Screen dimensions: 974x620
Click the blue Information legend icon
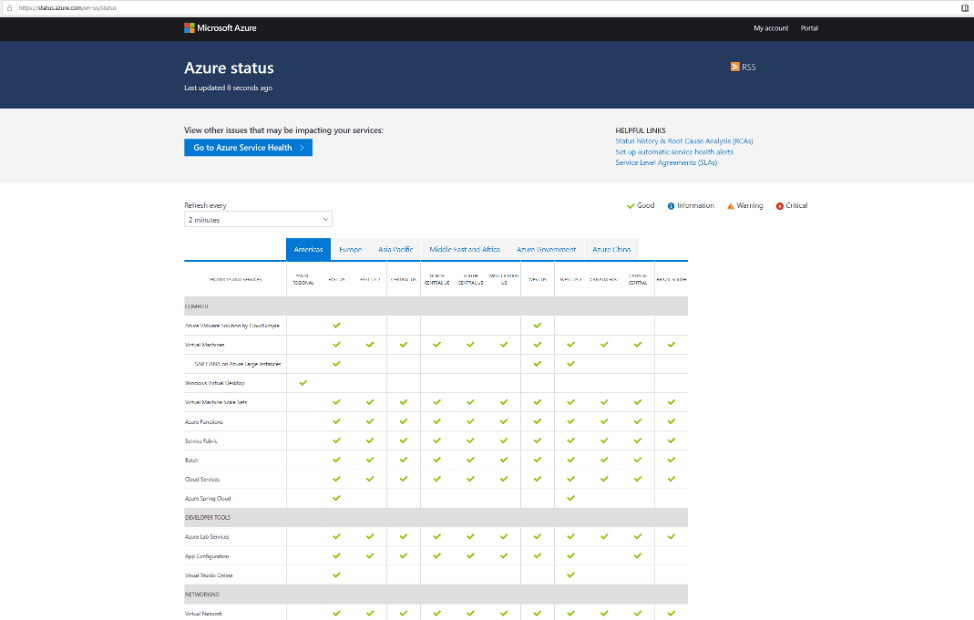point(671,206)
